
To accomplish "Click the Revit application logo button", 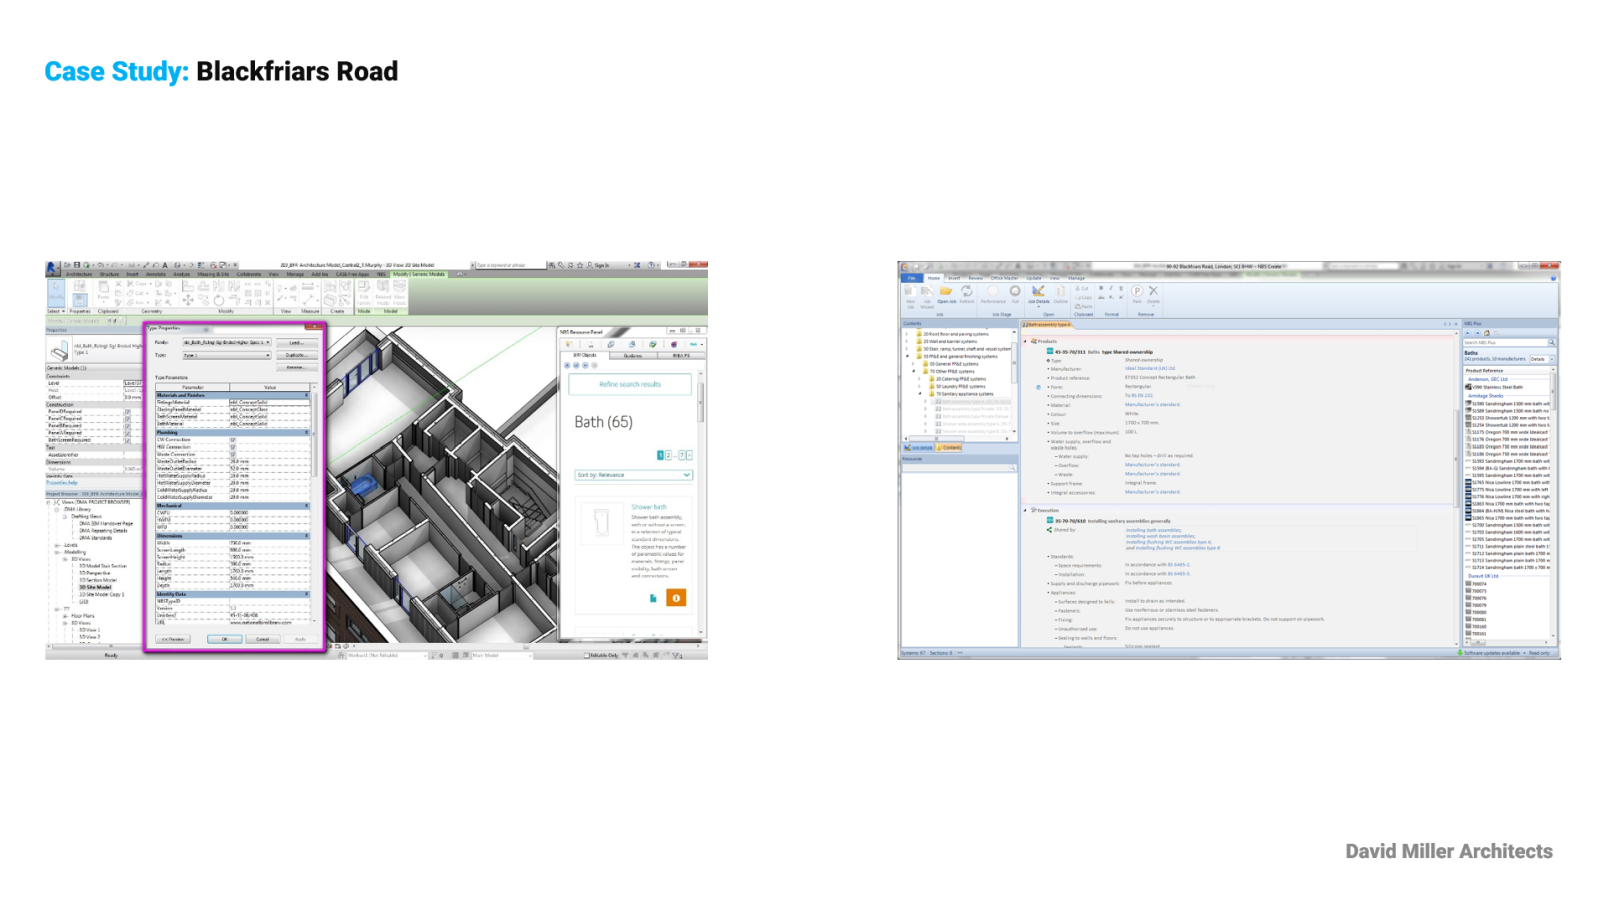I will (x=53, y=267).
